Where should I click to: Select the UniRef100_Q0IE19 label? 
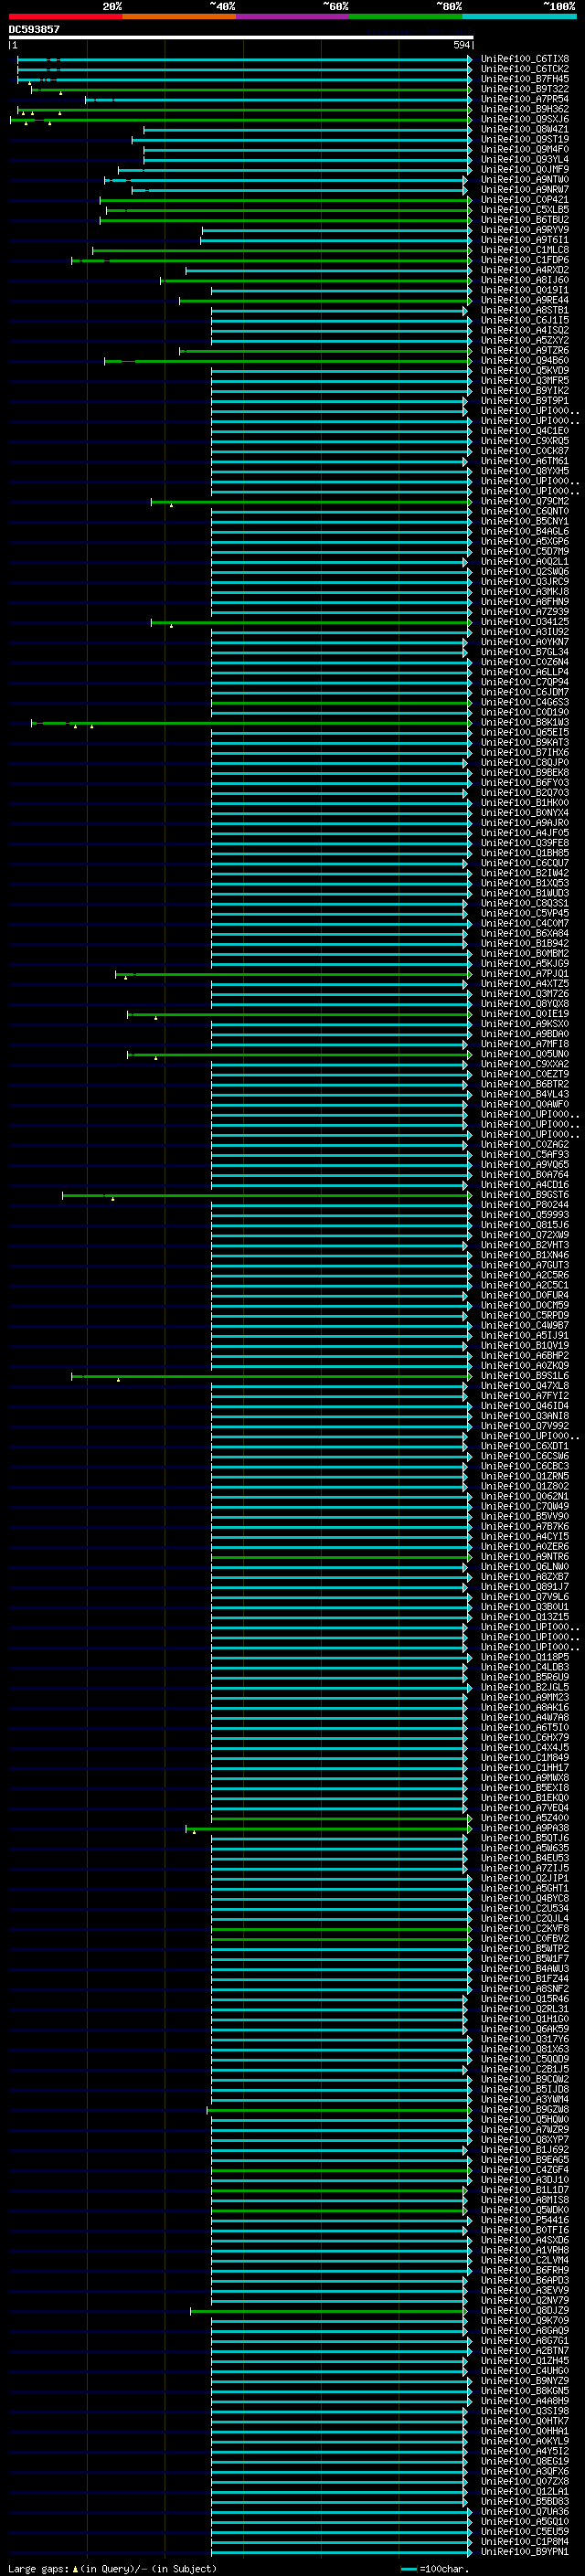click(525, 1014)
